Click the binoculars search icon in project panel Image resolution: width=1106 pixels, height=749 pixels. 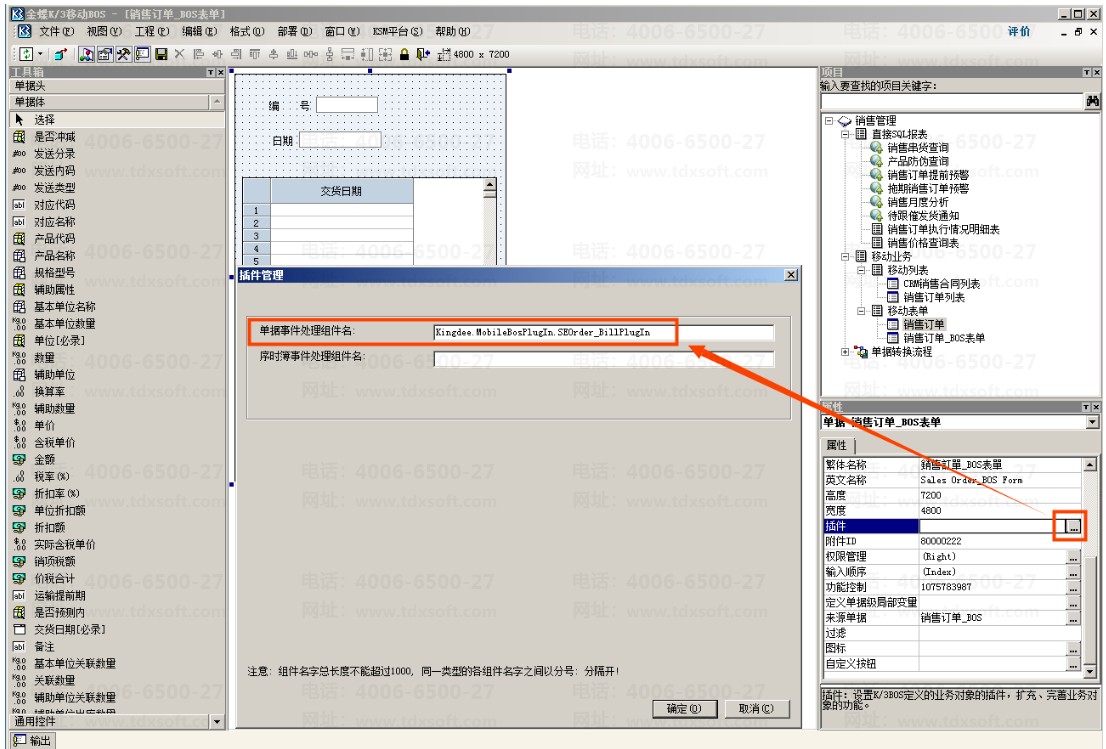point(1092,102)
